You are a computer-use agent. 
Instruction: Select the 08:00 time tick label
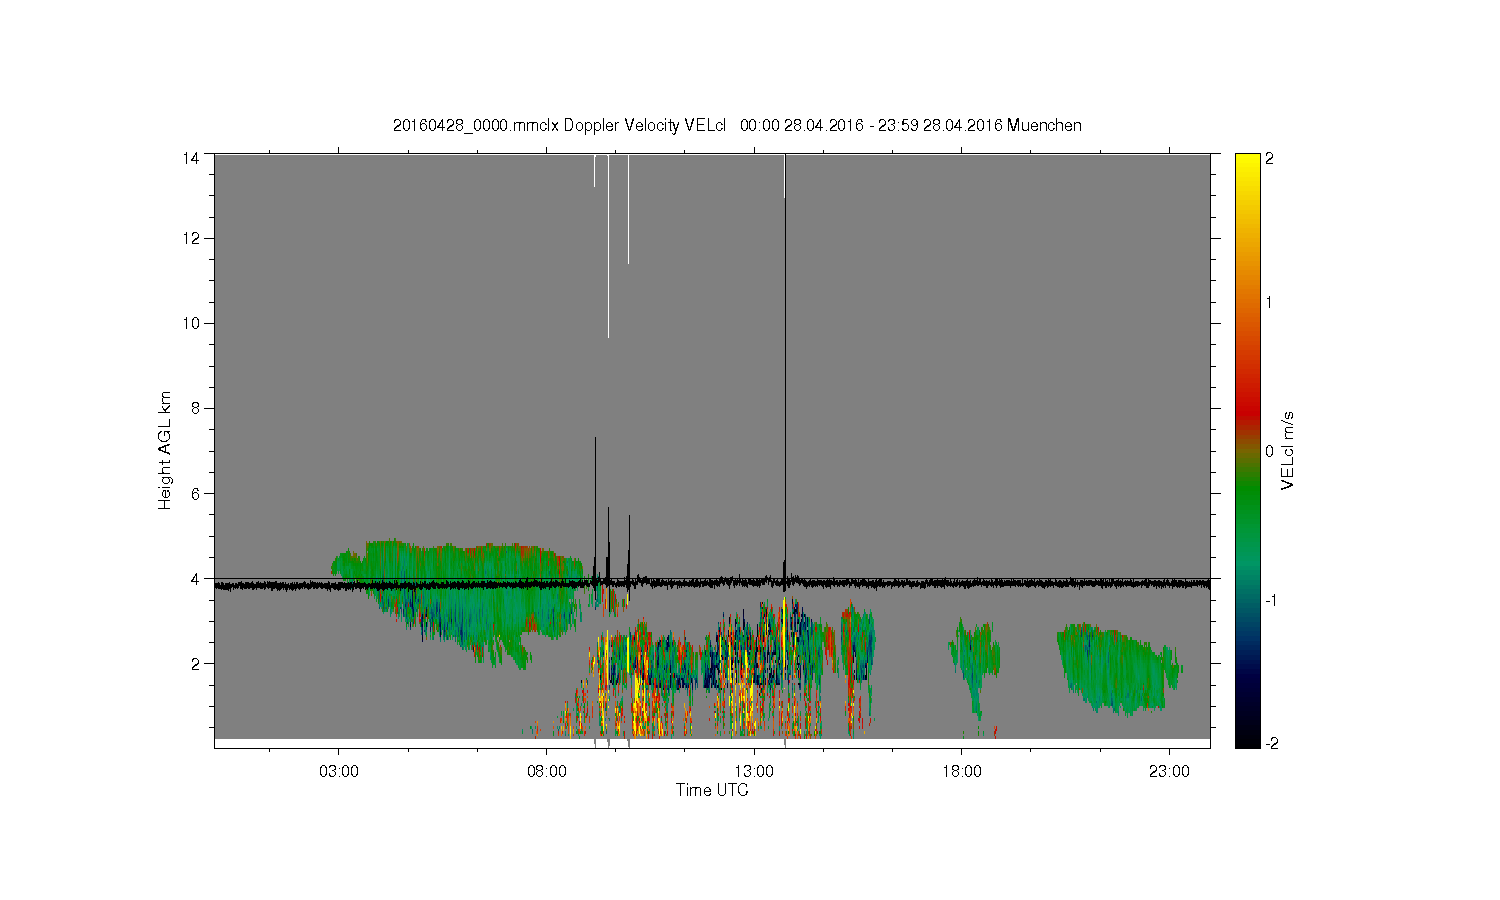pyautogui.click(x=547, y=772)
